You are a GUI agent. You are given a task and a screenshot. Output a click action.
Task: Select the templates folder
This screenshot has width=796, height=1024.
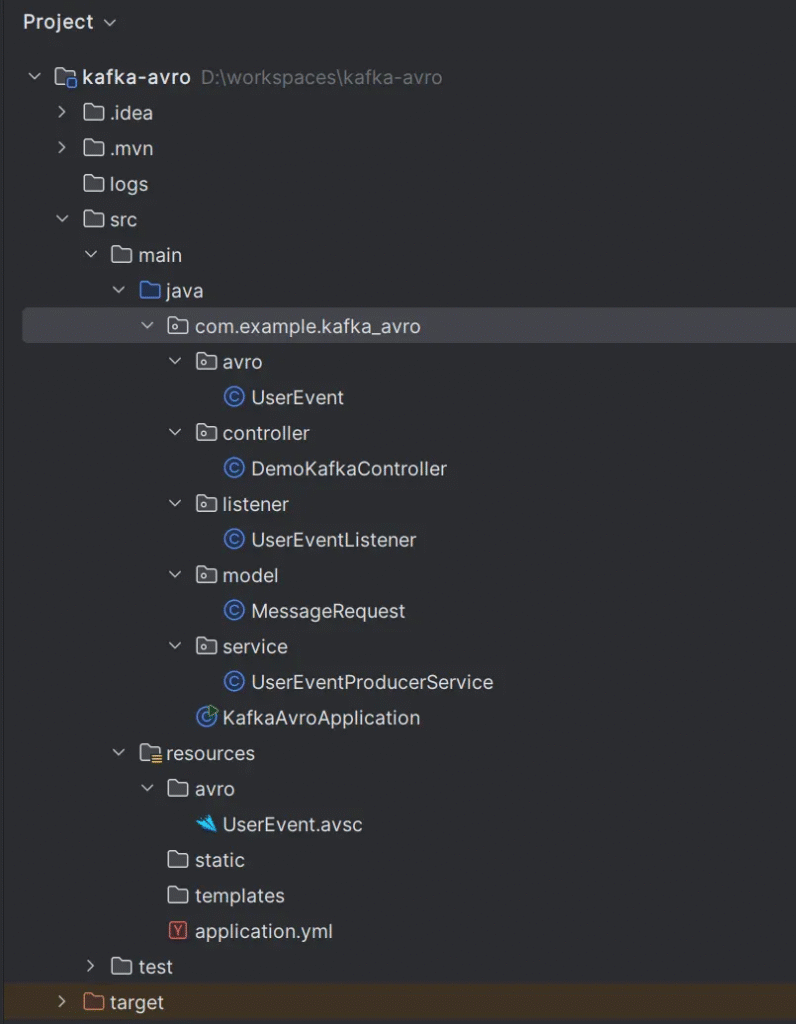[x=239, y=896]
